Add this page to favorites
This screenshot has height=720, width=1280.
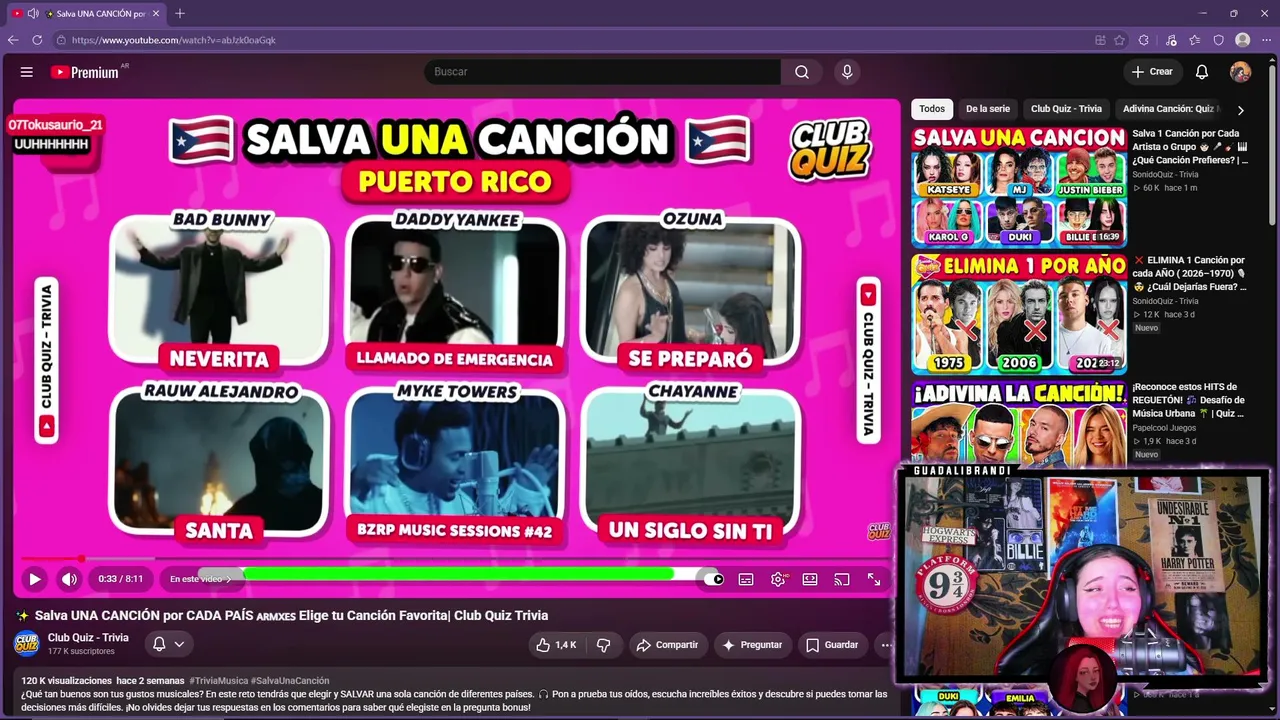1119,40
